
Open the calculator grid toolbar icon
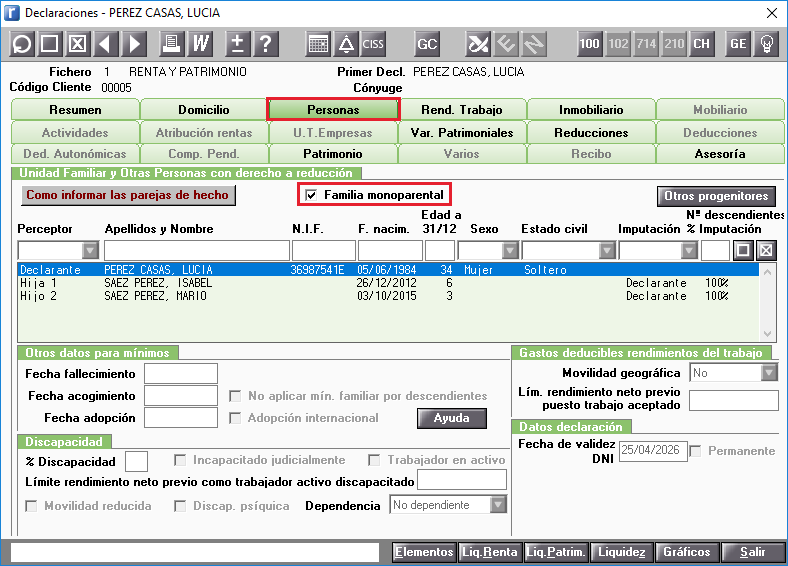(318, 44)
